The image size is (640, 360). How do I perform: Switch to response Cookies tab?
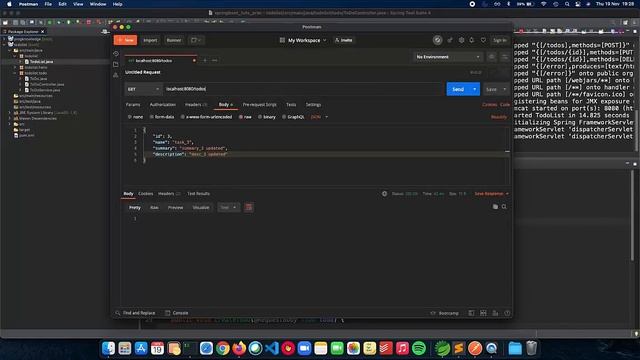tap(146, 193)
